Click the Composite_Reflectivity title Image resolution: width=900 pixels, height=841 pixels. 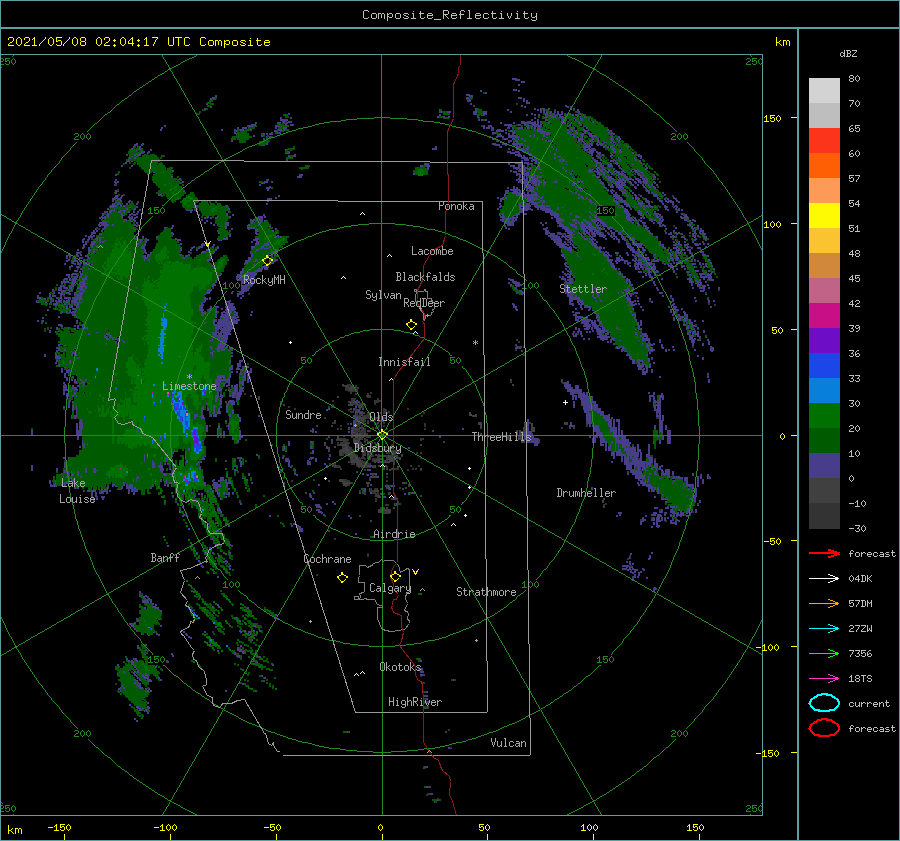point(450,15)
